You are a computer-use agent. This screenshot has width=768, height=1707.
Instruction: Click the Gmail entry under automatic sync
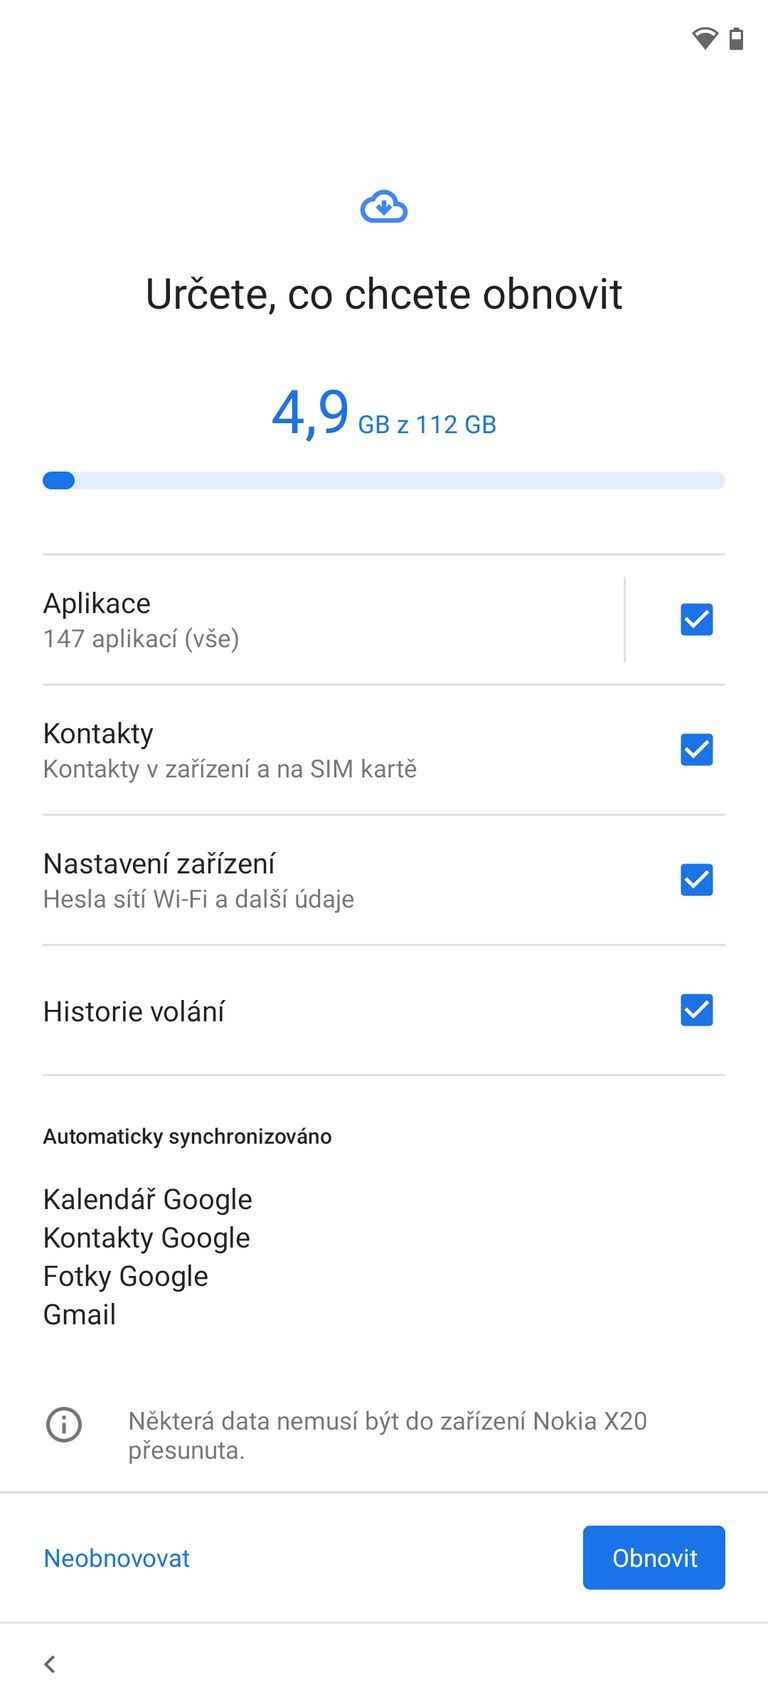pos(79,1315)
